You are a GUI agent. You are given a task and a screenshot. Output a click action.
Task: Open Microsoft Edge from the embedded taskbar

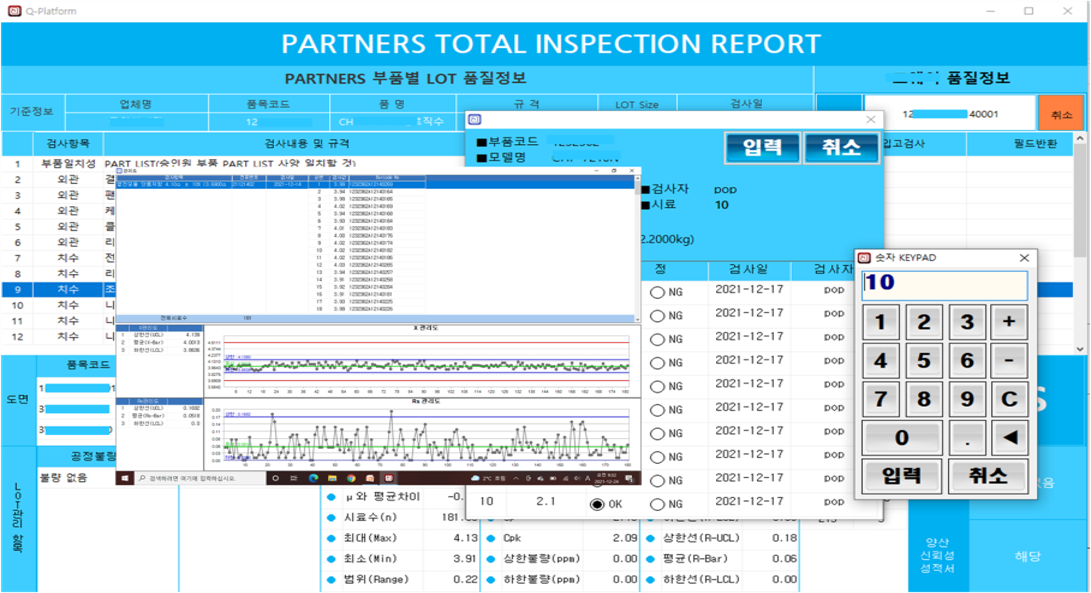coord(314,478)
